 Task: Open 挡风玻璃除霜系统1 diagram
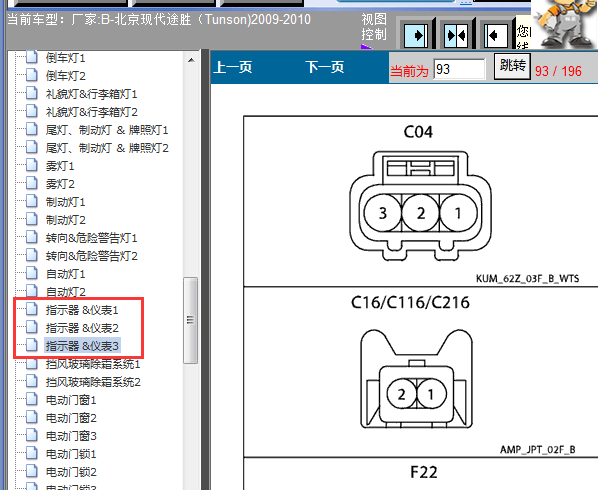coord(93,364)
